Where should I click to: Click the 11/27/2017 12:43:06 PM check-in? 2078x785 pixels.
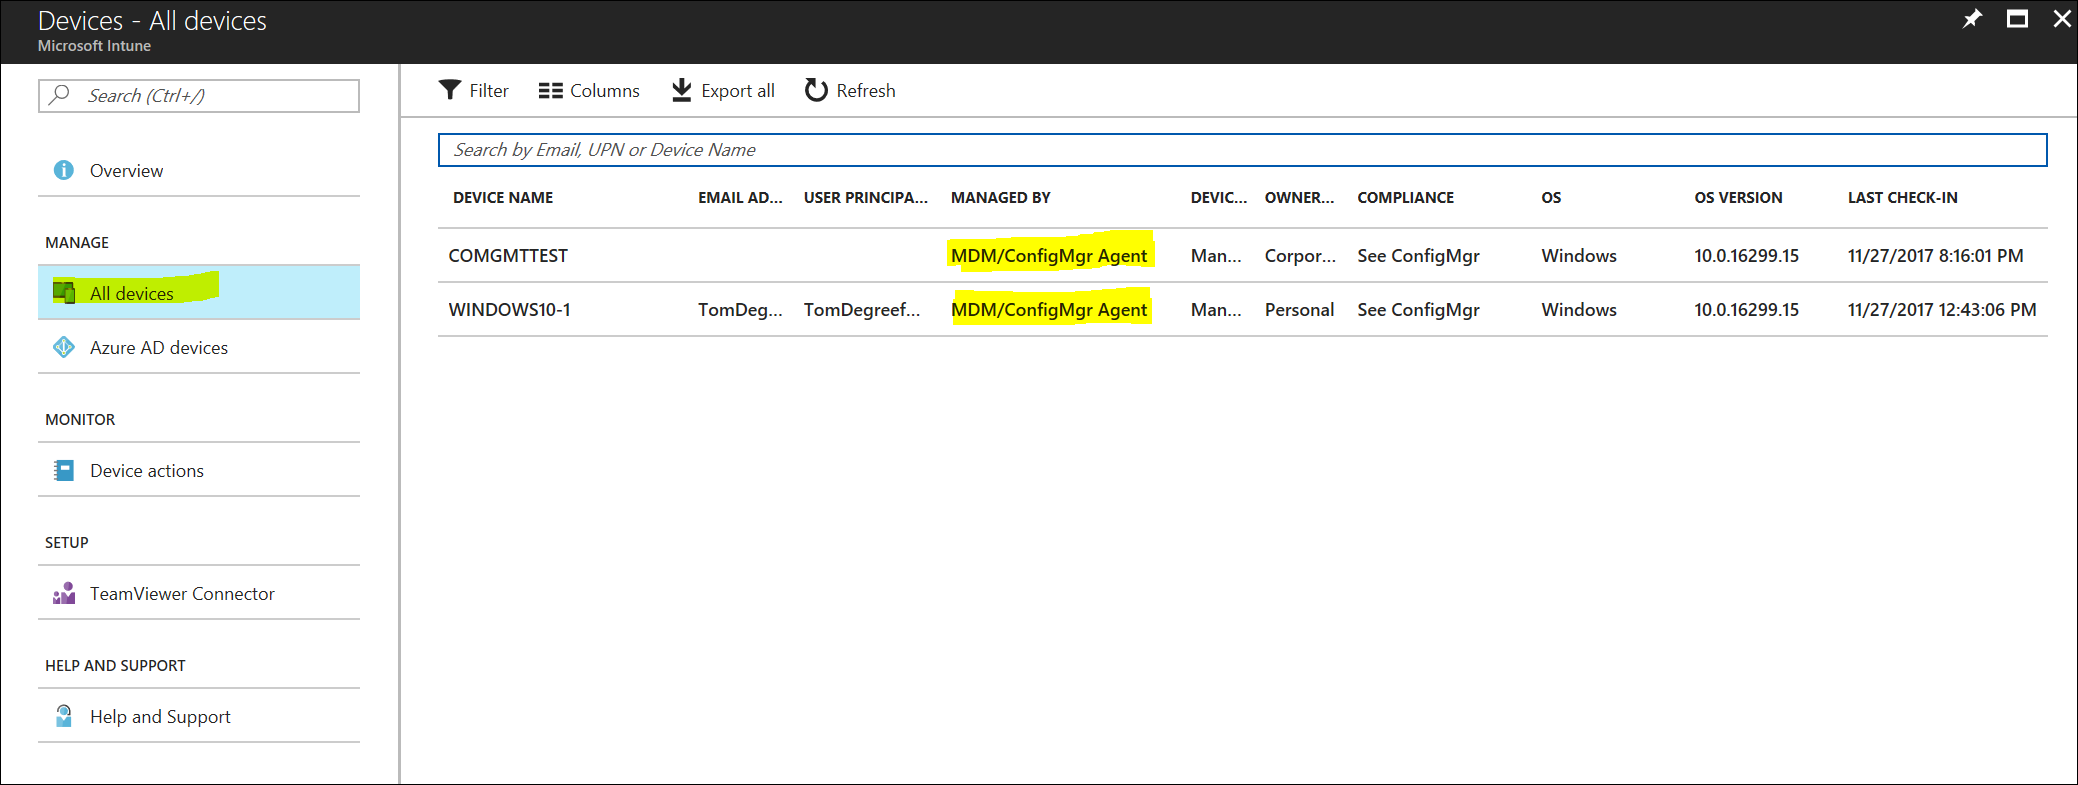[1942, 310]
